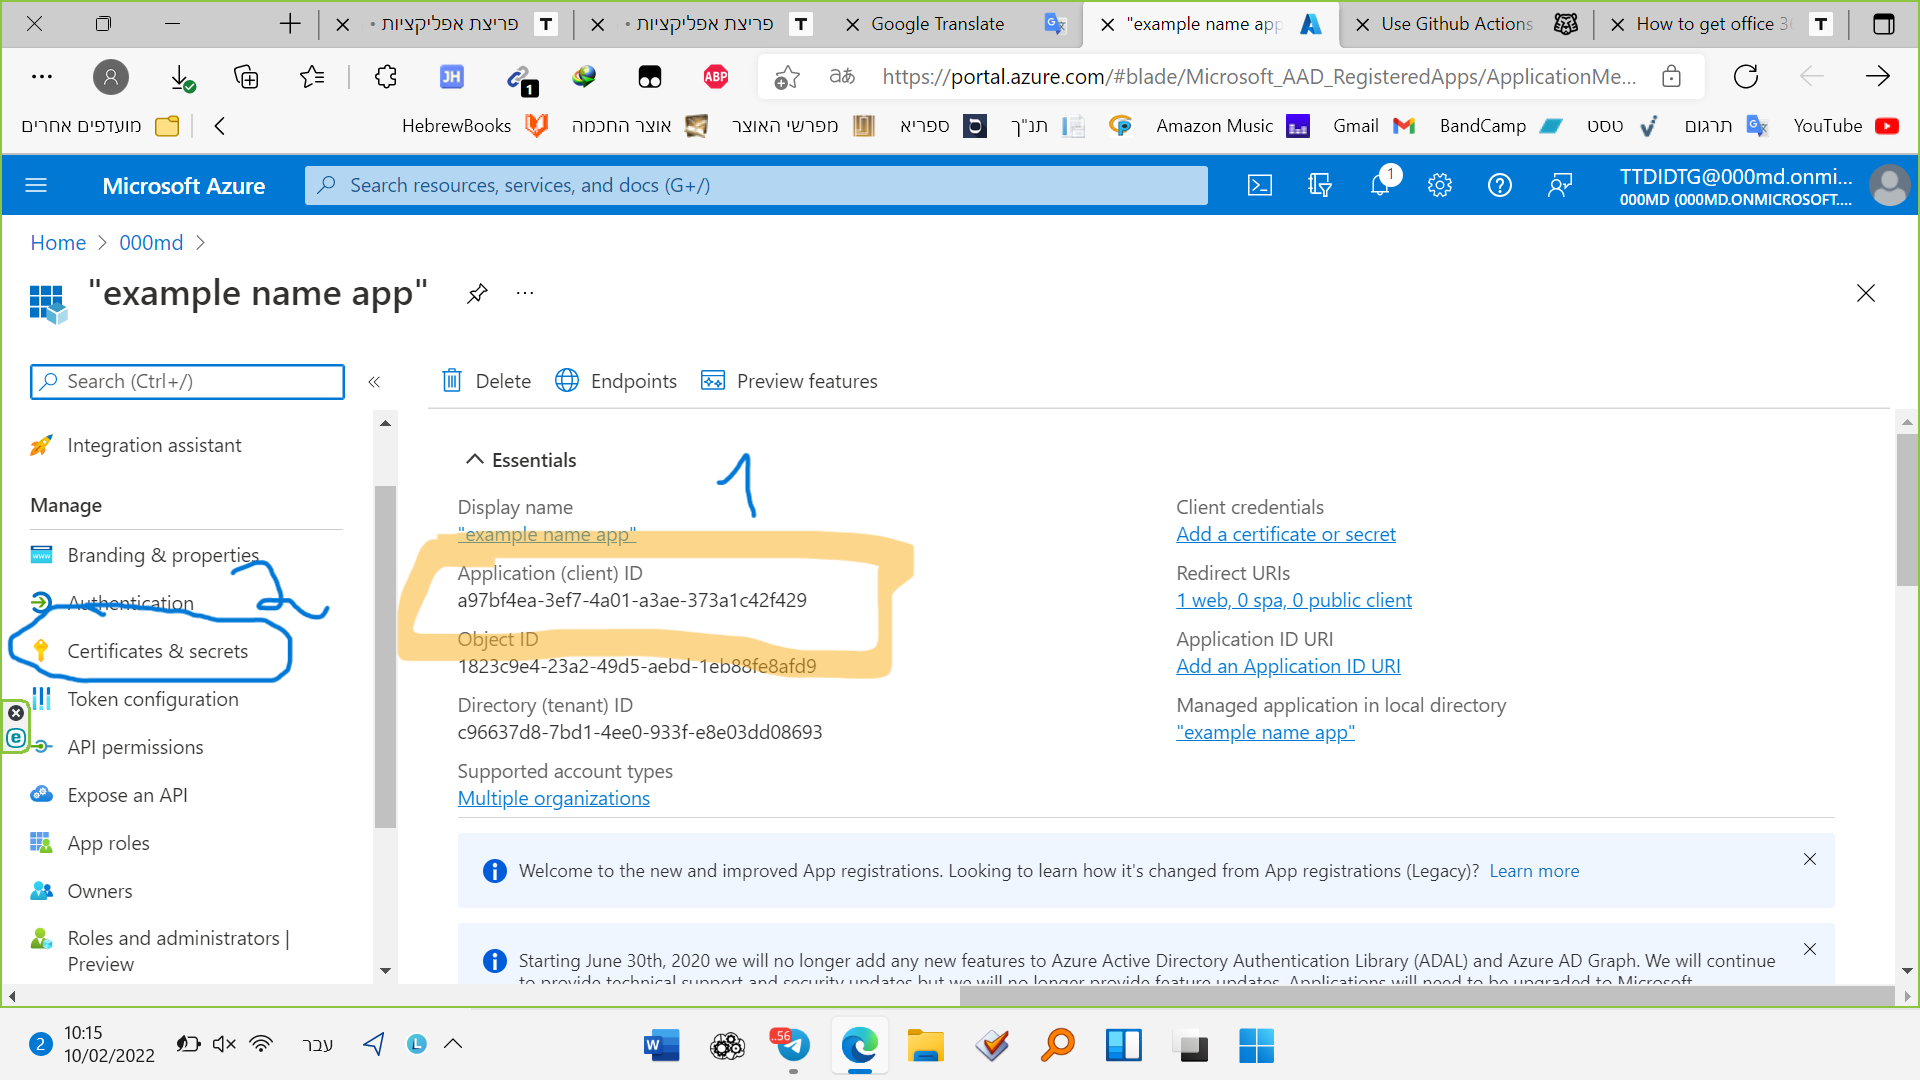This screenshot has width=1920, height=1080.
Task: Click the Delete trash icon
Action: [452, 381]
